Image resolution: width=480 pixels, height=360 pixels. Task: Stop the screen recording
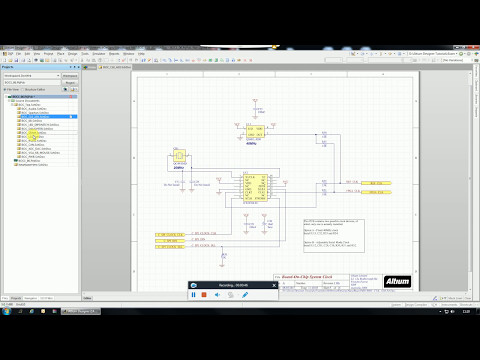204,295
